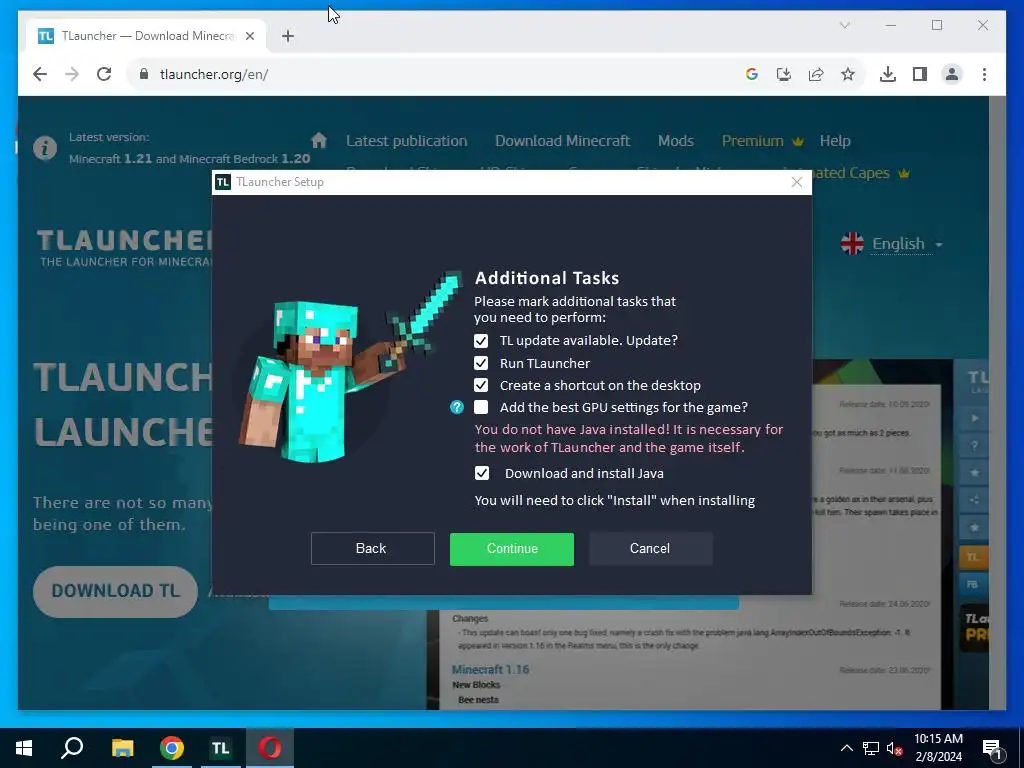The width and height of the screenshot is (1024, 768).
Task: Click the browser page scrollbar
Action: click(x=997, y=402)
